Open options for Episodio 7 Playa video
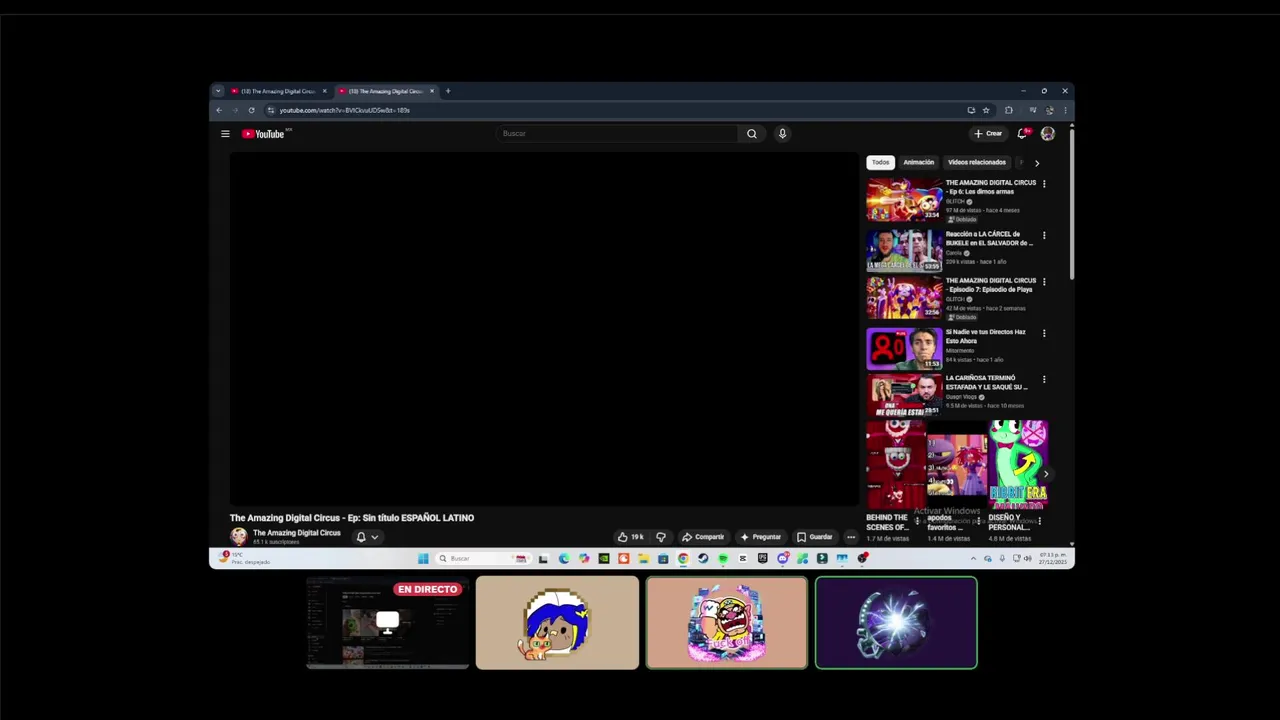 click(x=1044, y=282)
